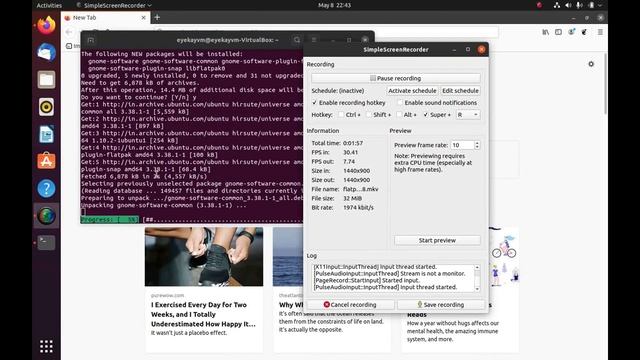
Task: Toggle Enable sound notifications checkbox
Action: 400,103
